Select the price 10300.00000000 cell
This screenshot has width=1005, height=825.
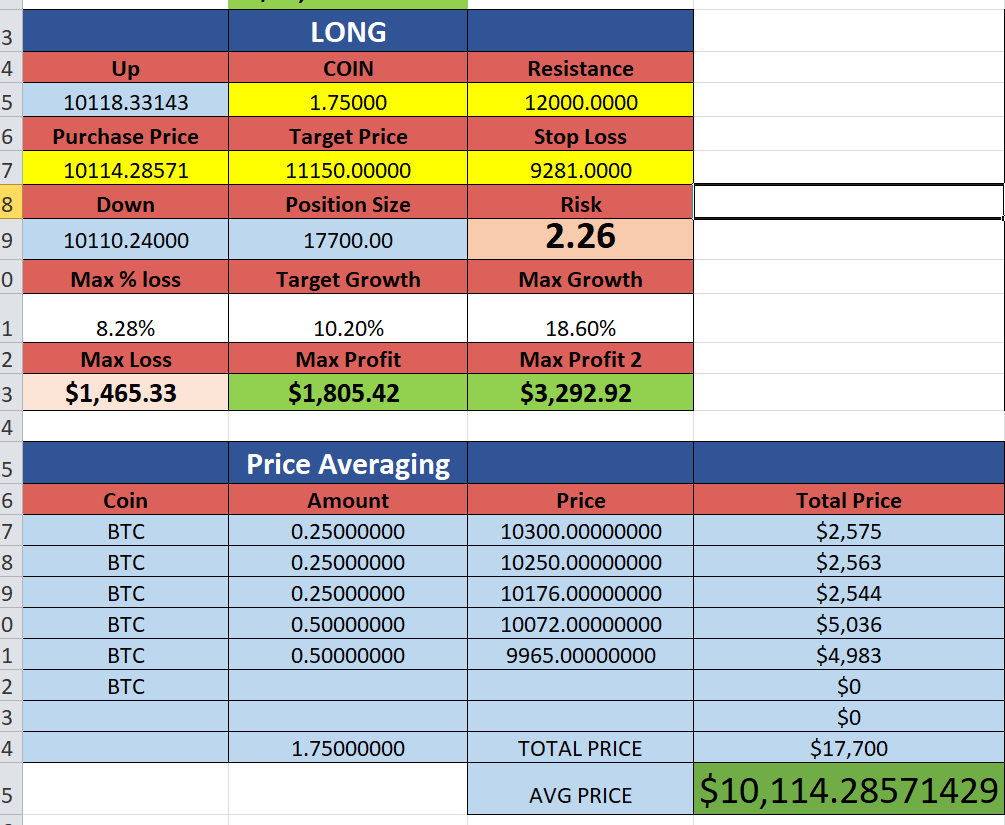[x=581, y=530]
